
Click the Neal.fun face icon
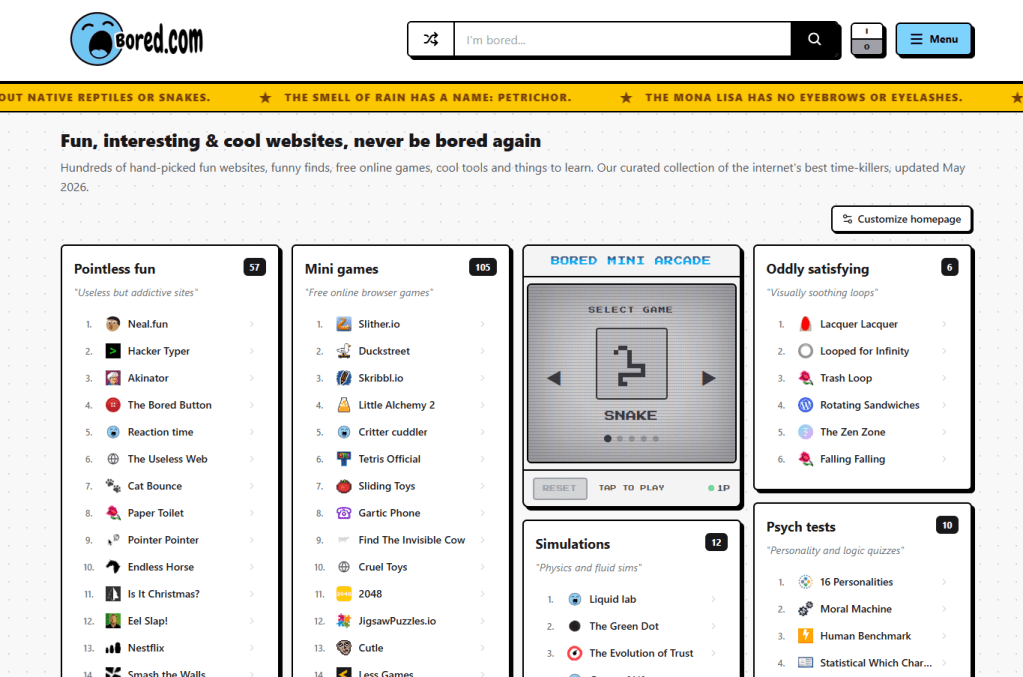tap(113, 323)
